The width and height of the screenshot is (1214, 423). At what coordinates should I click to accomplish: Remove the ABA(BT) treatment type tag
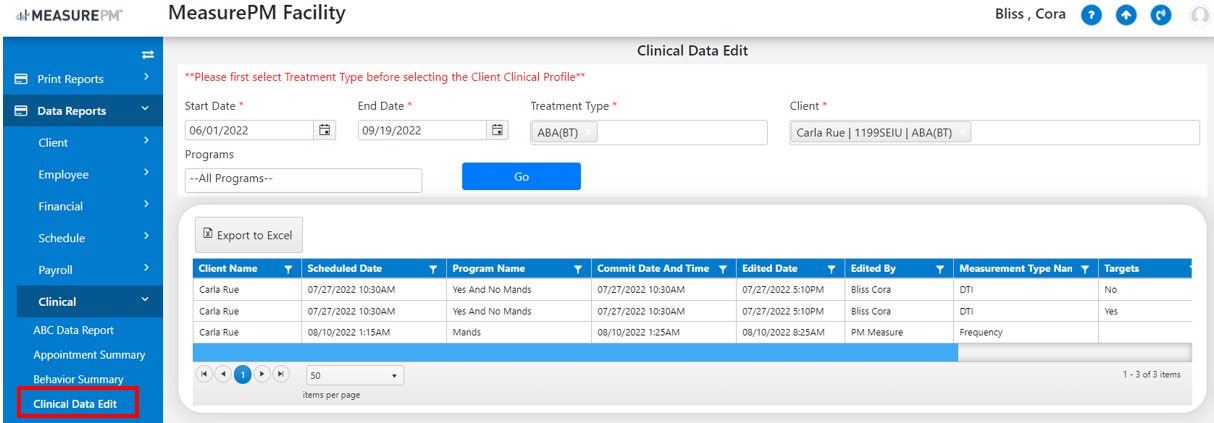pos(589,133)
